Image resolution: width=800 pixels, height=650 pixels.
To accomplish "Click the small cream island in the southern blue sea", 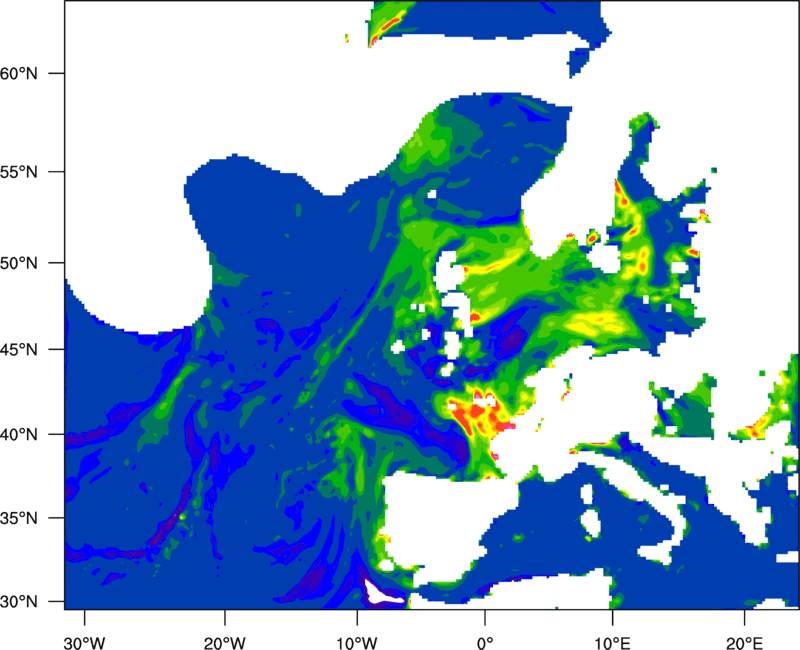I will 591,521.
